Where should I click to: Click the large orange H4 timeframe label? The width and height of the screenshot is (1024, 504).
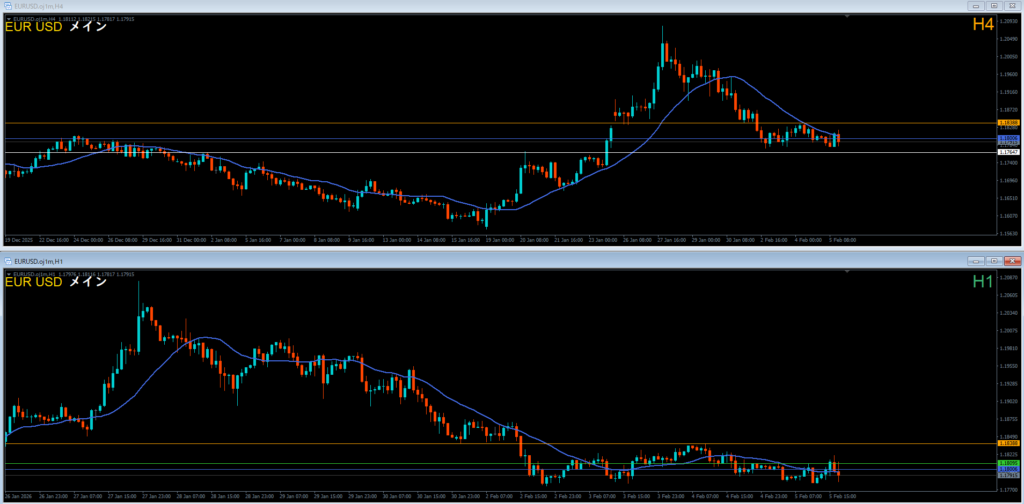[983, 24]
